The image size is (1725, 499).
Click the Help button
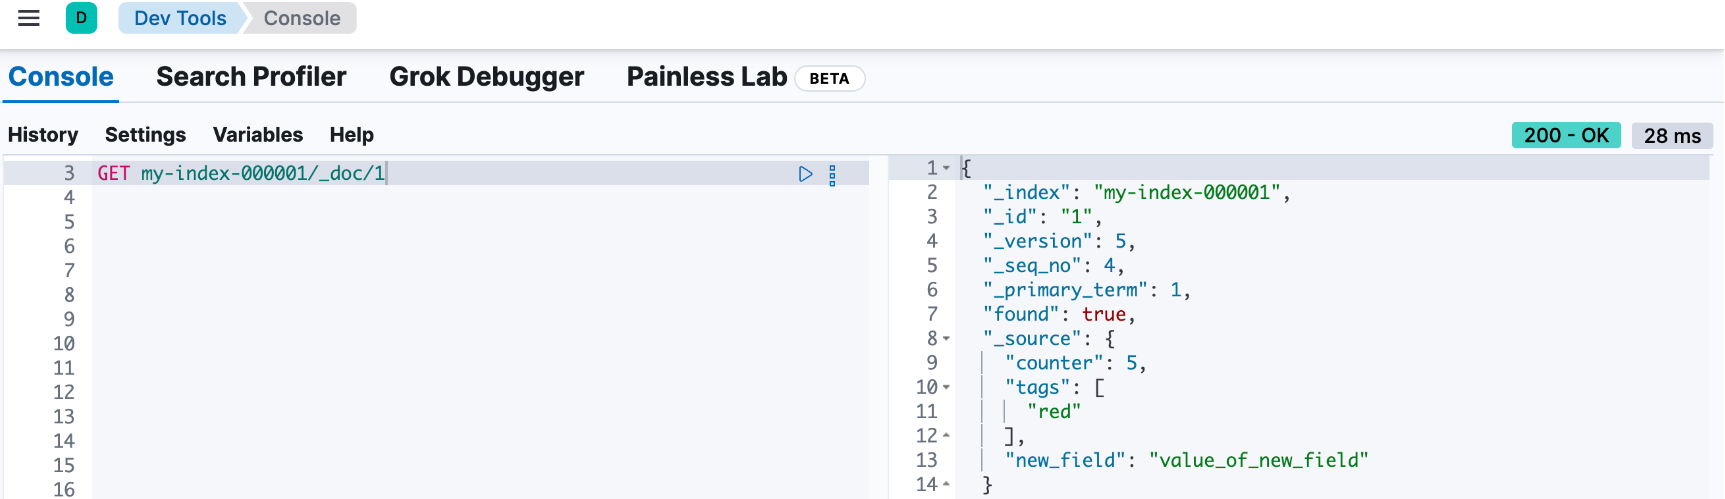coord(351,135)
